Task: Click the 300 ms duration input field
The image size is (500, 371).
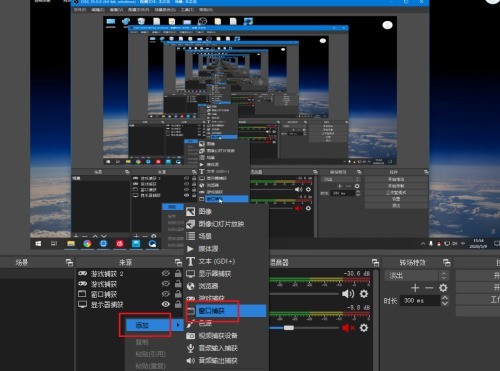Action: tap(419, 301)
